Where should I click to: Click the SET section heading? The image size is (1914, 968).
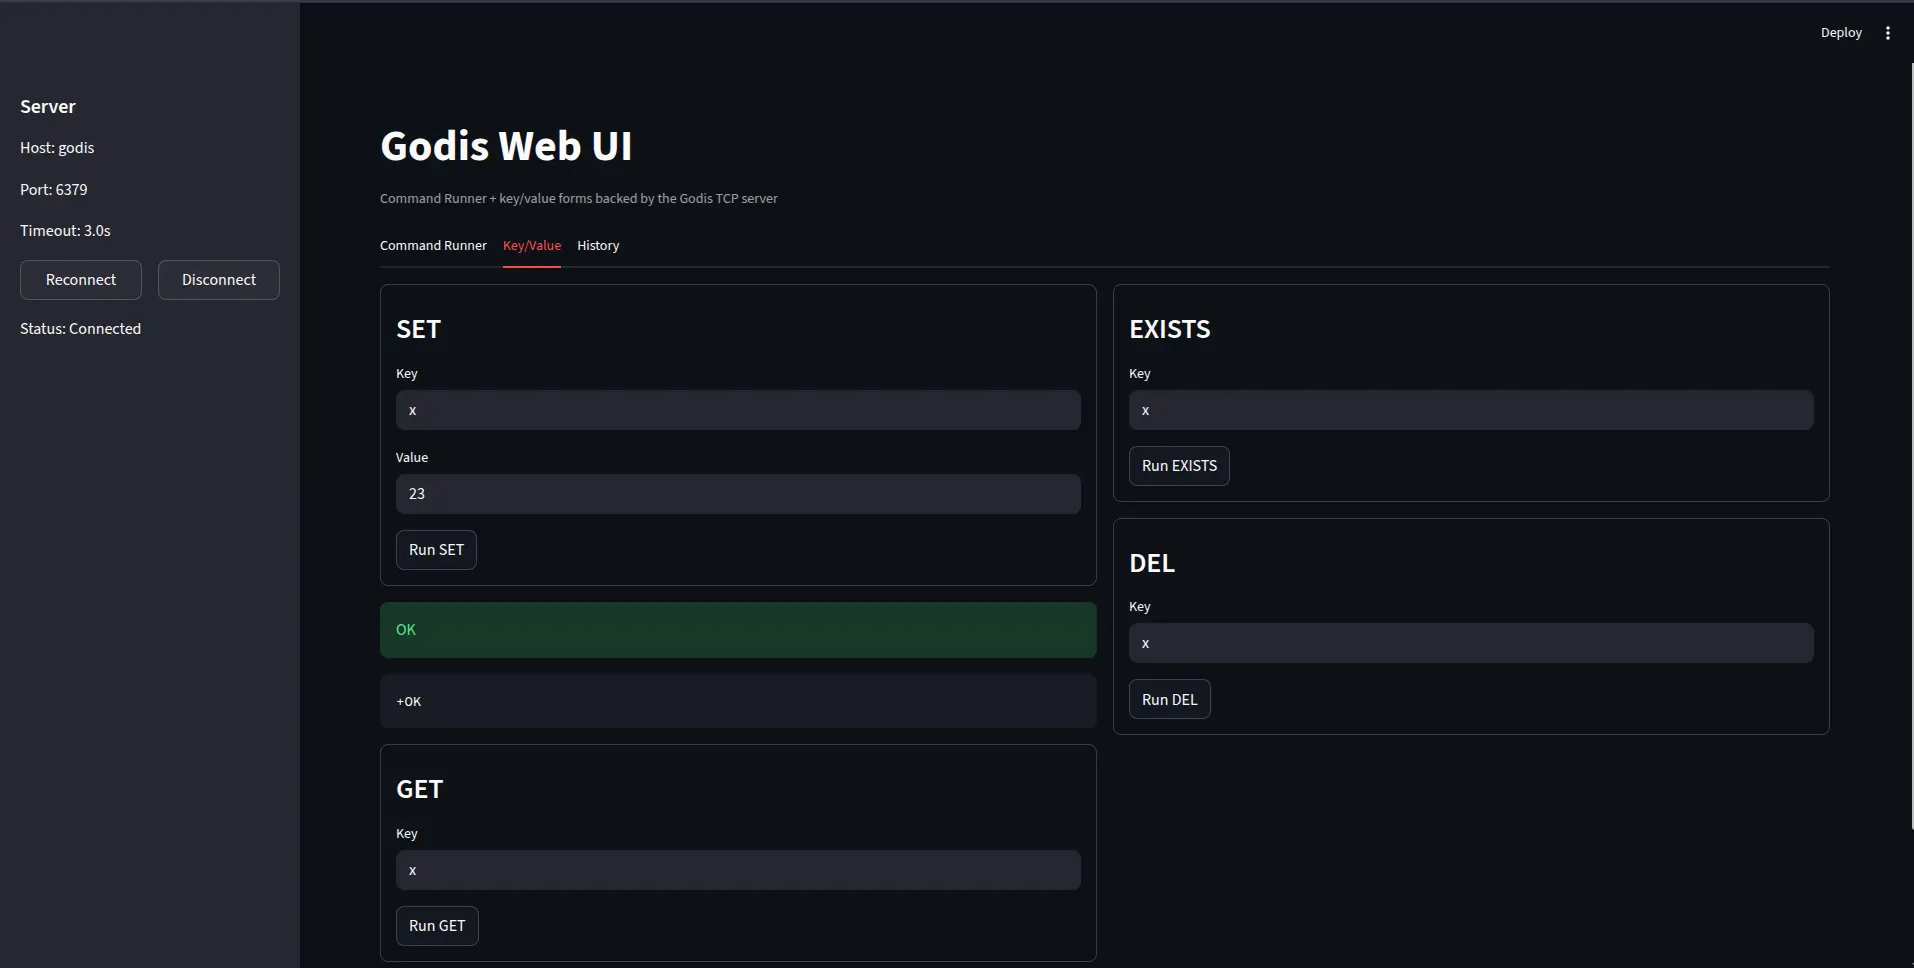pos(418,329)
